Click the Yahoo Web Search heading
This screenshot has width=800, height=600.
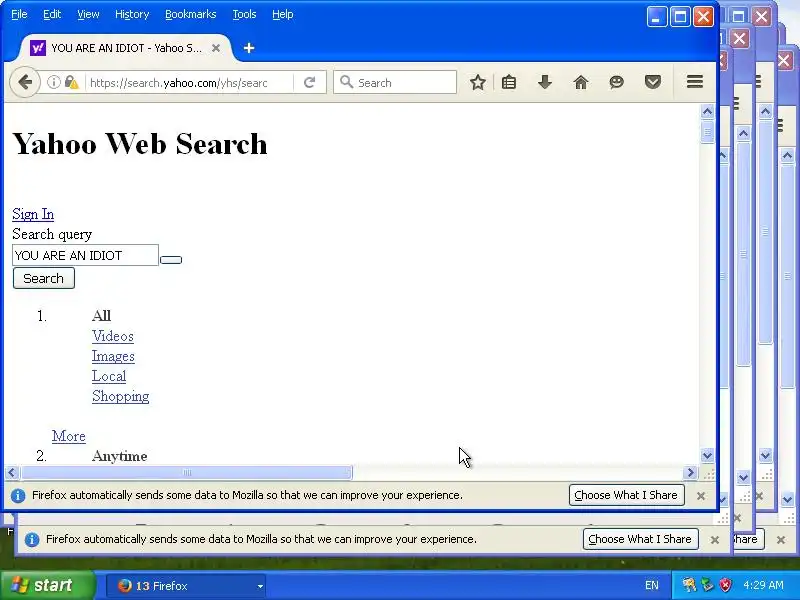pos(140,144)
